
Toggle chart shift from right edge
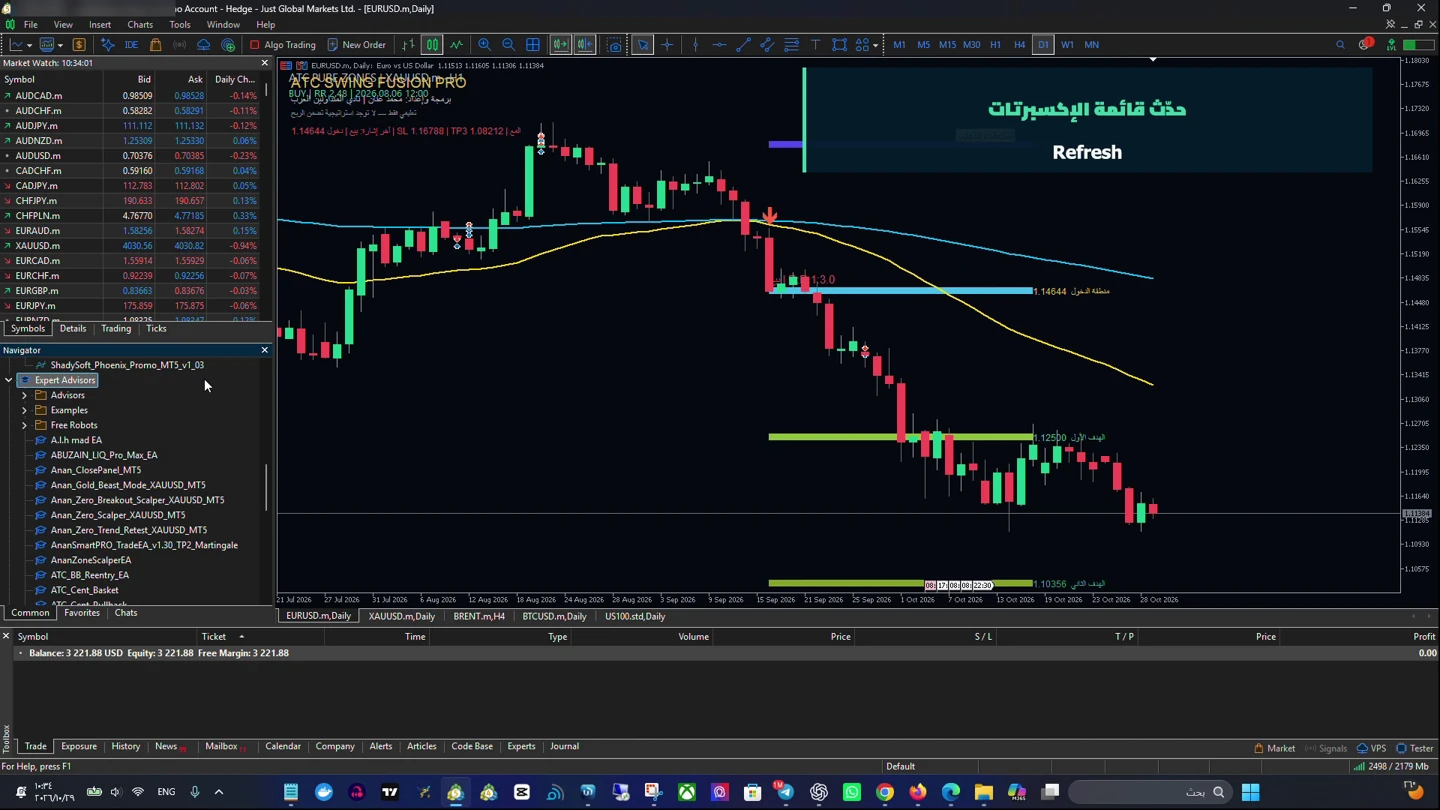coord(585,45)
